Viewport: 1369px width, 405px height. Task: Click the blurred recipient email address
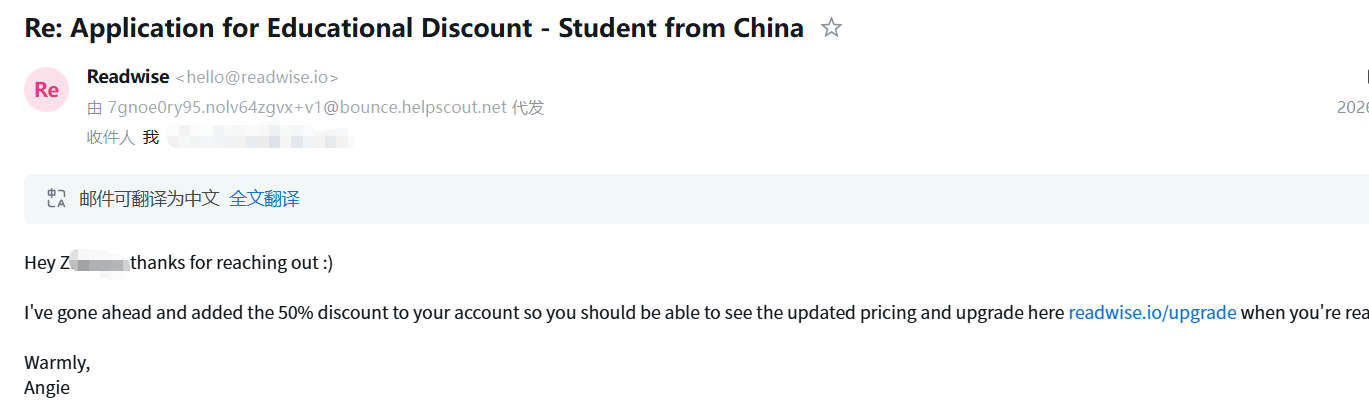tap(260, 139)
